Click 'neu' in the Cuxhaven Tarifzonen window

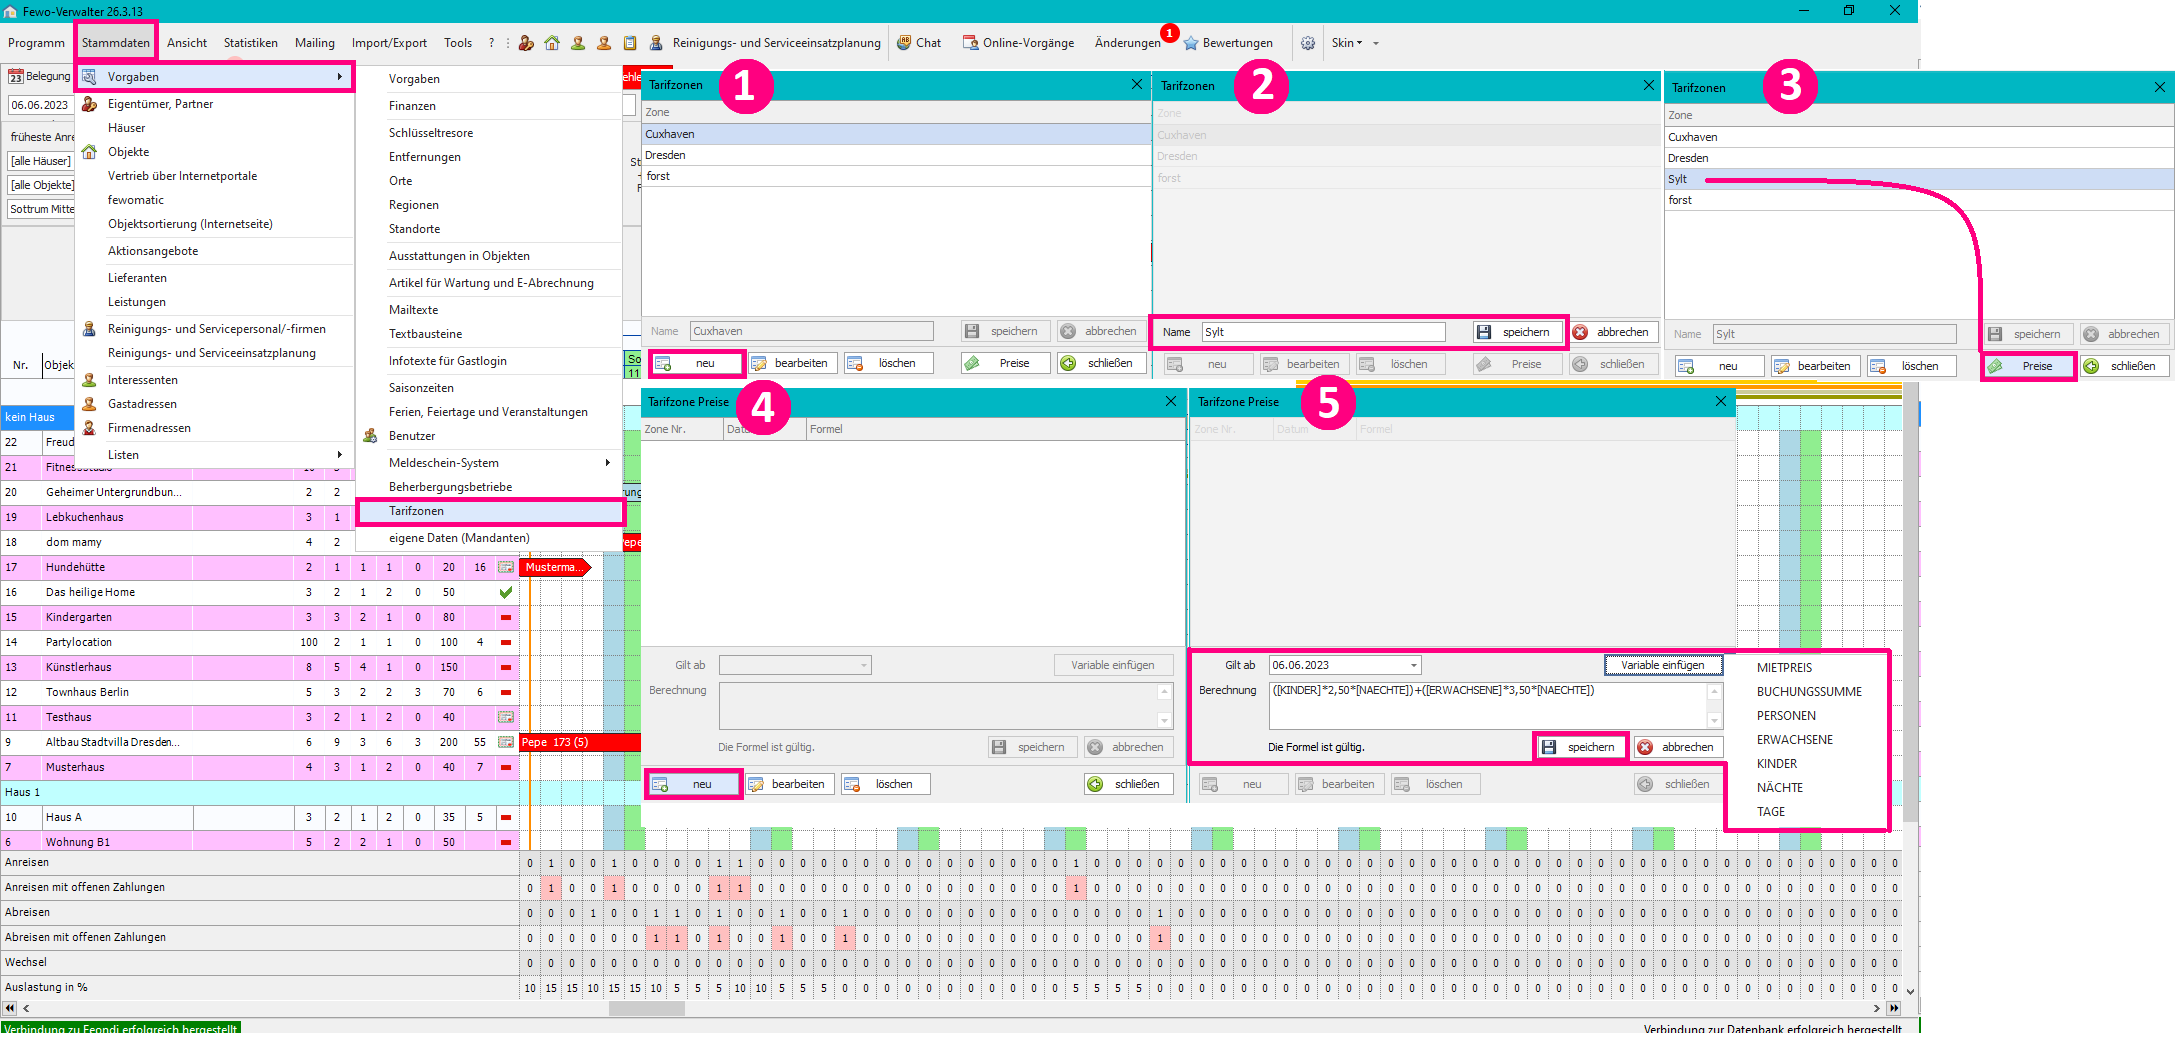696,363
